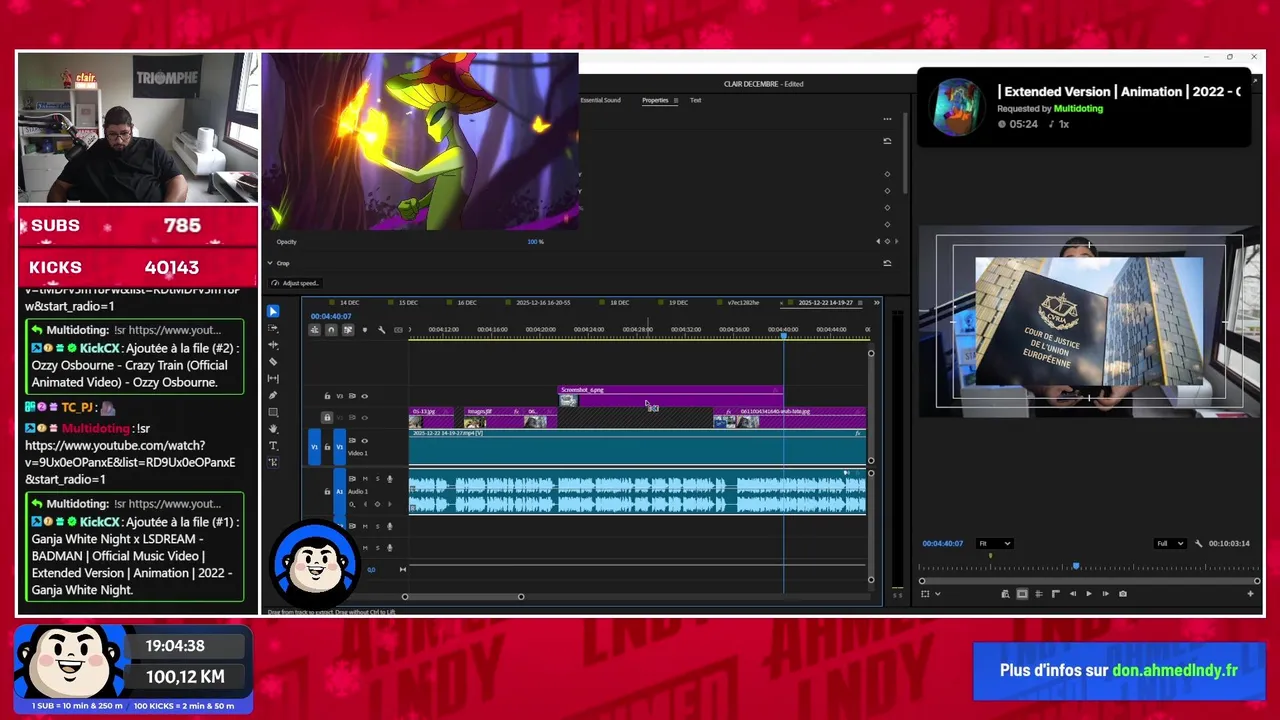Hide track V3 with its eye icon

coord(364,396)
